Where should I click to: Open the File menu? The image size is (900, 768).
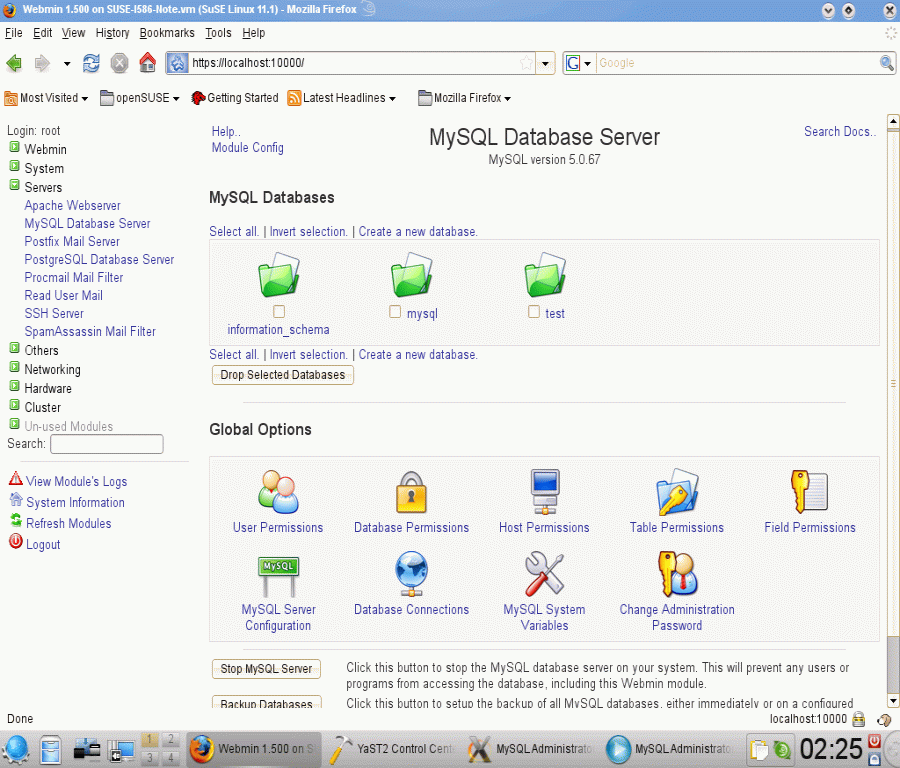[14, 33]
